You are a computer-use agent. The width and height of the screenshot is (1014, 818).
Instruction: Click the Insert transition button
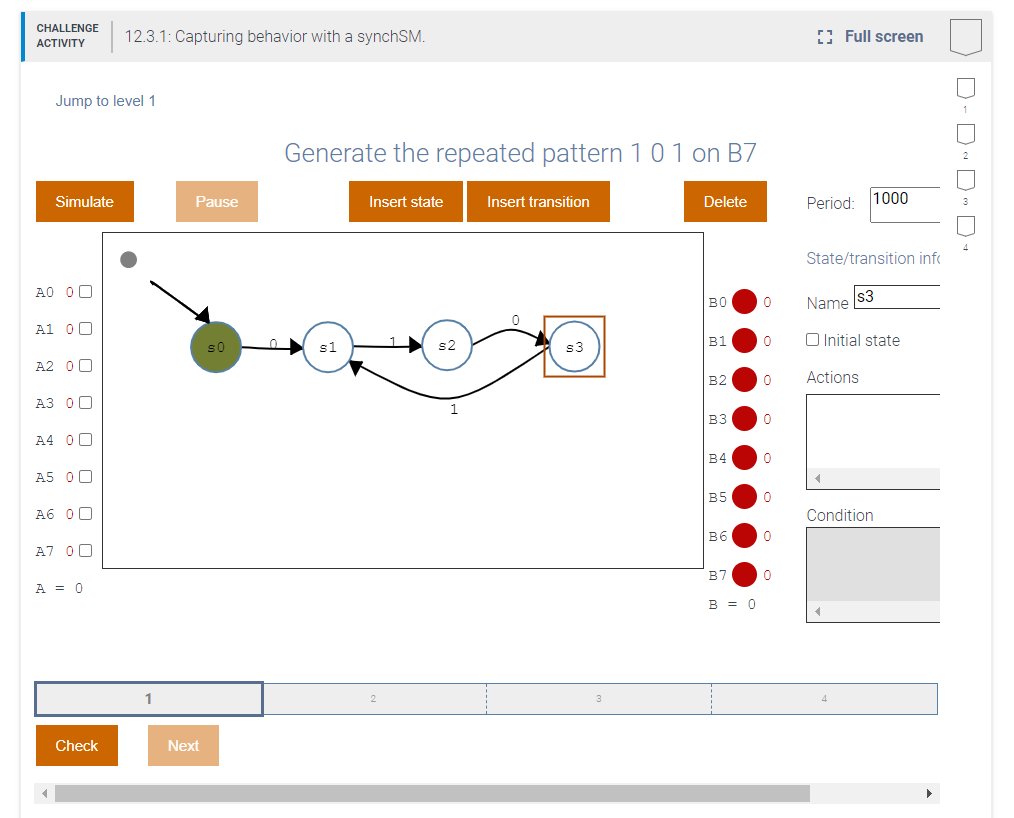tap(538, 202)
